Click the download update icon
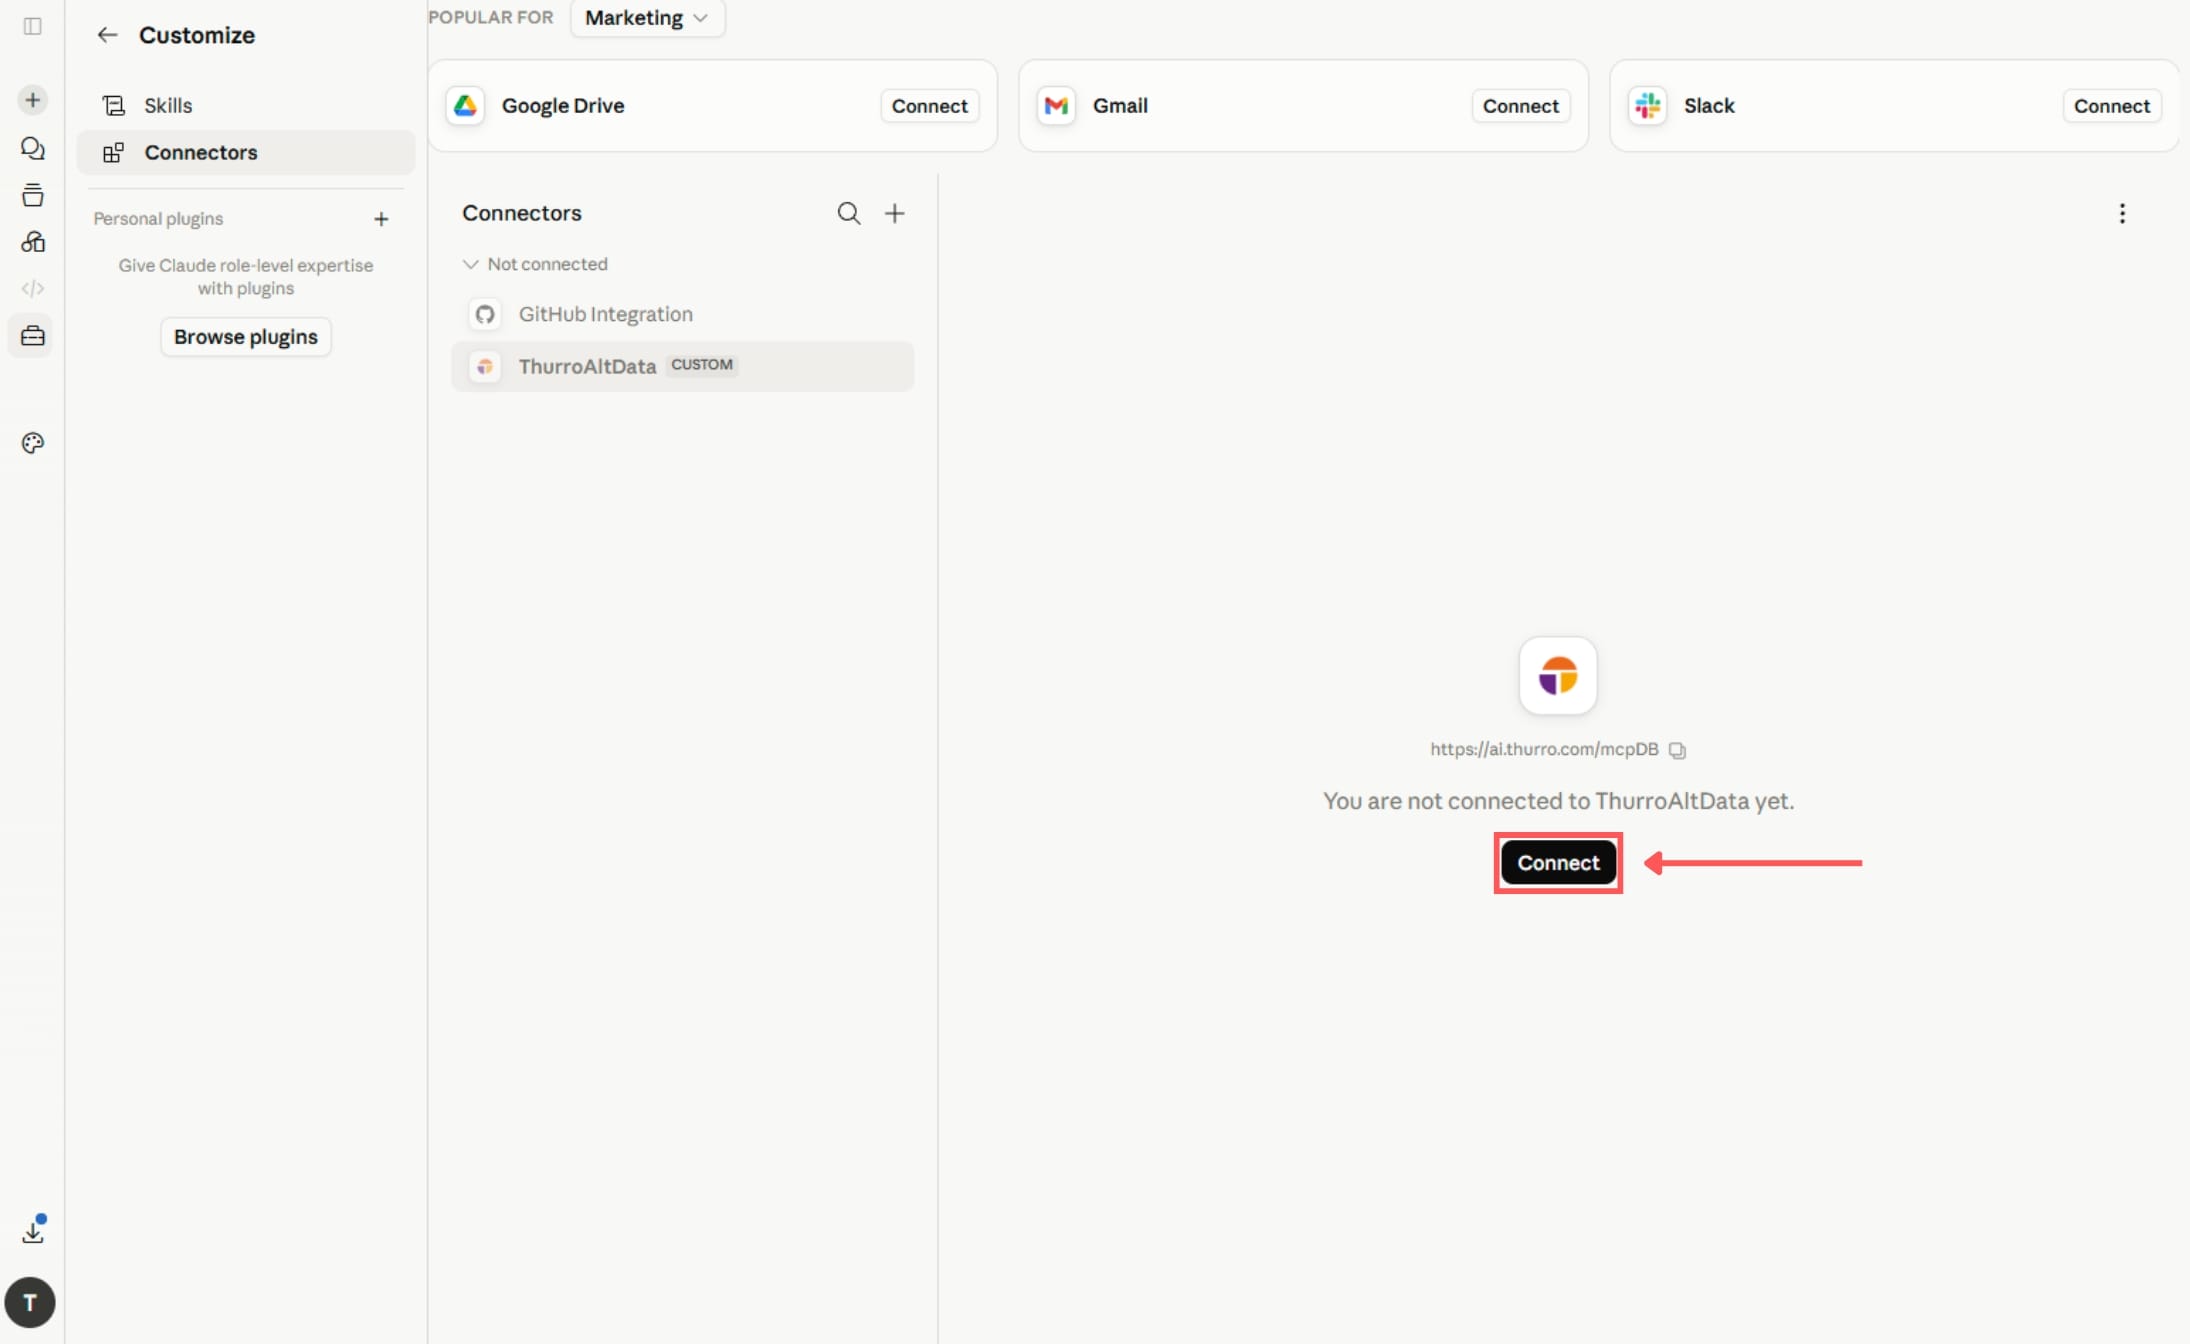Image resolution: width=2190 pixels, height=1344 pixels. 33,1230
